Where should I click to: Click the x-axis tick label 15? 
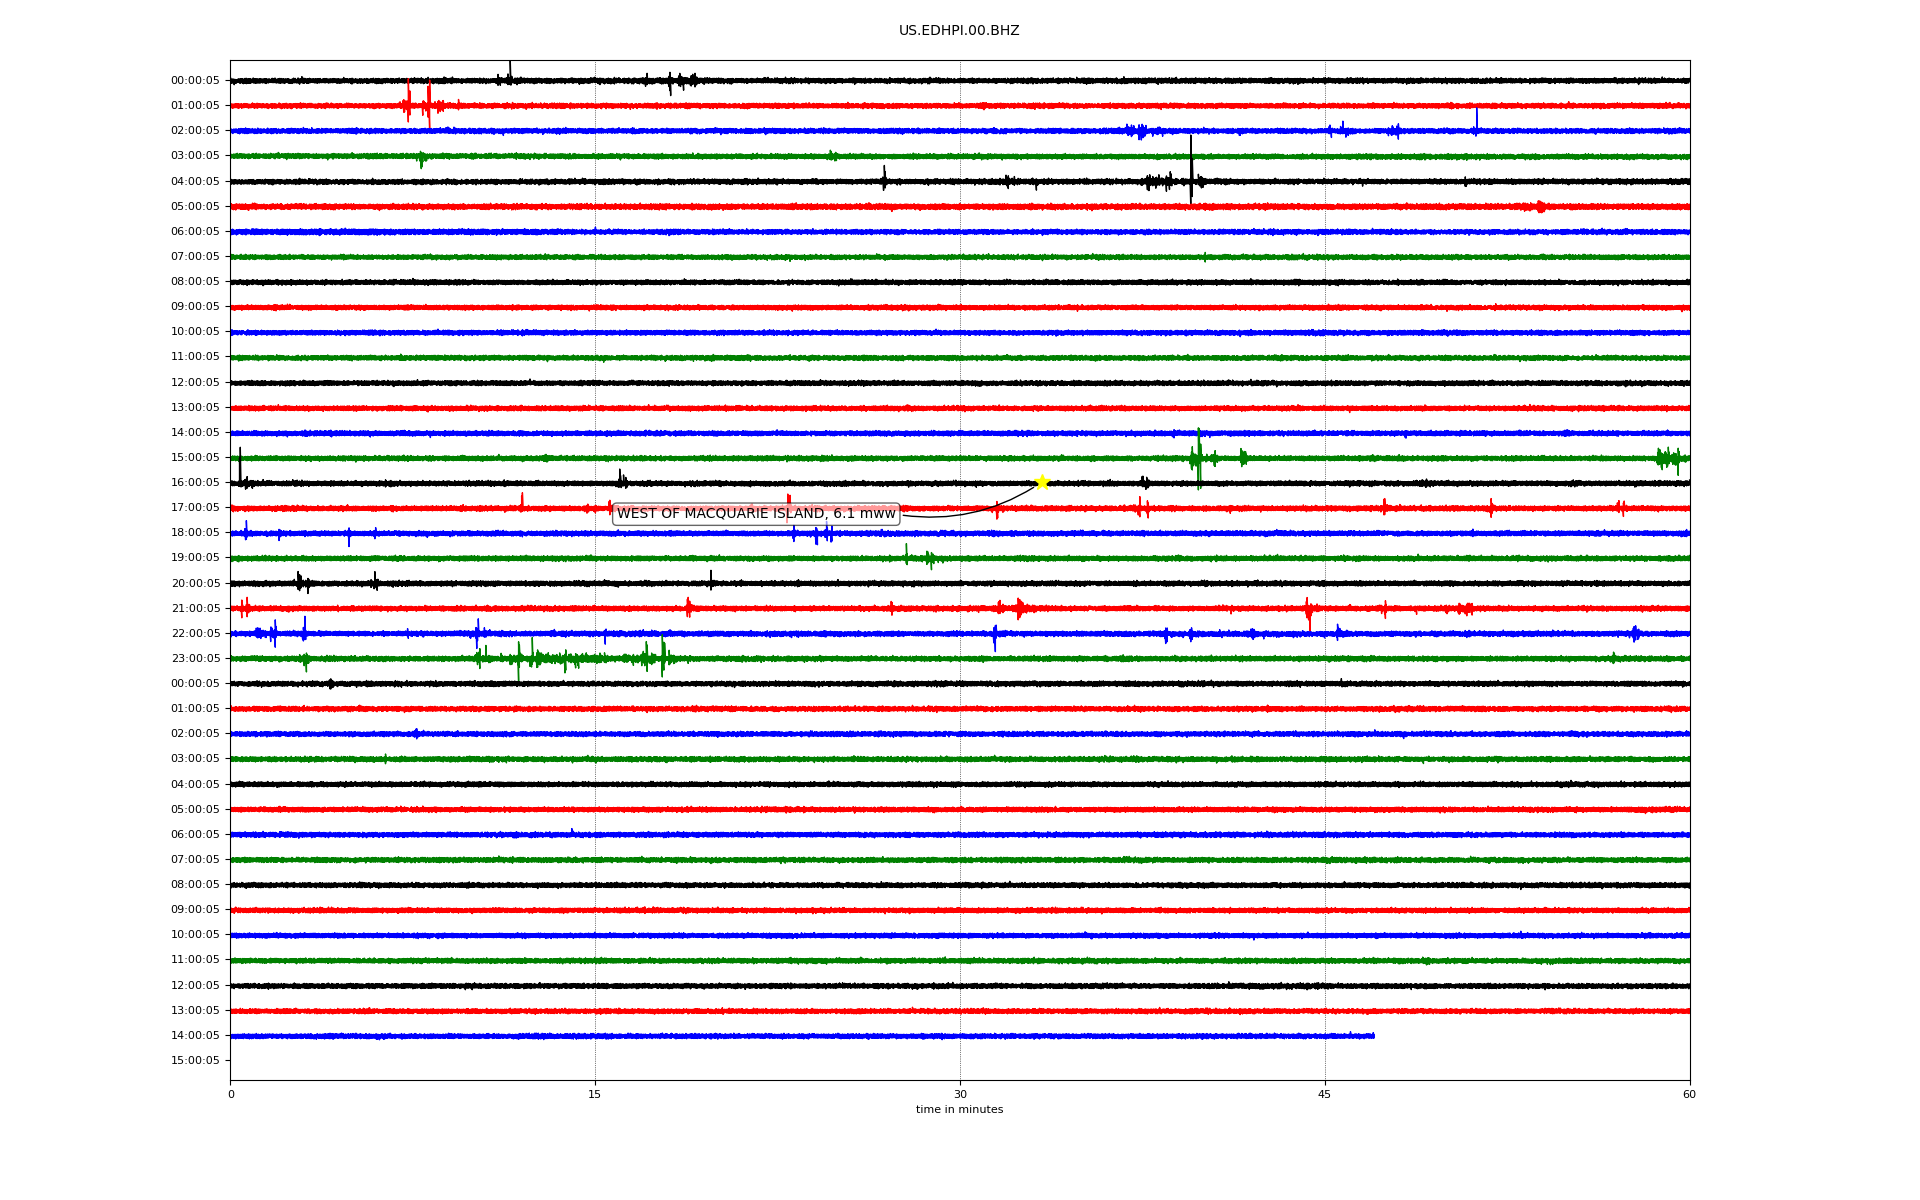[x=595, y=1095]
